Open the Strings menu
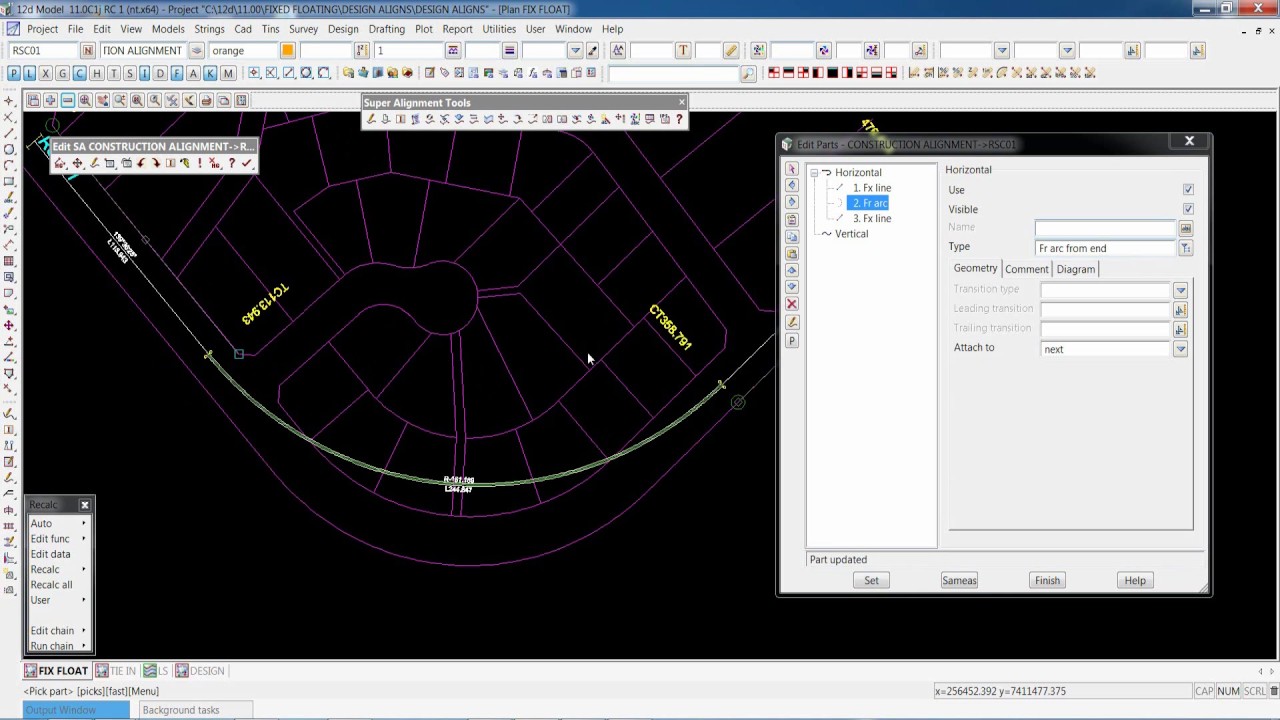 click(x=209, y=29)
